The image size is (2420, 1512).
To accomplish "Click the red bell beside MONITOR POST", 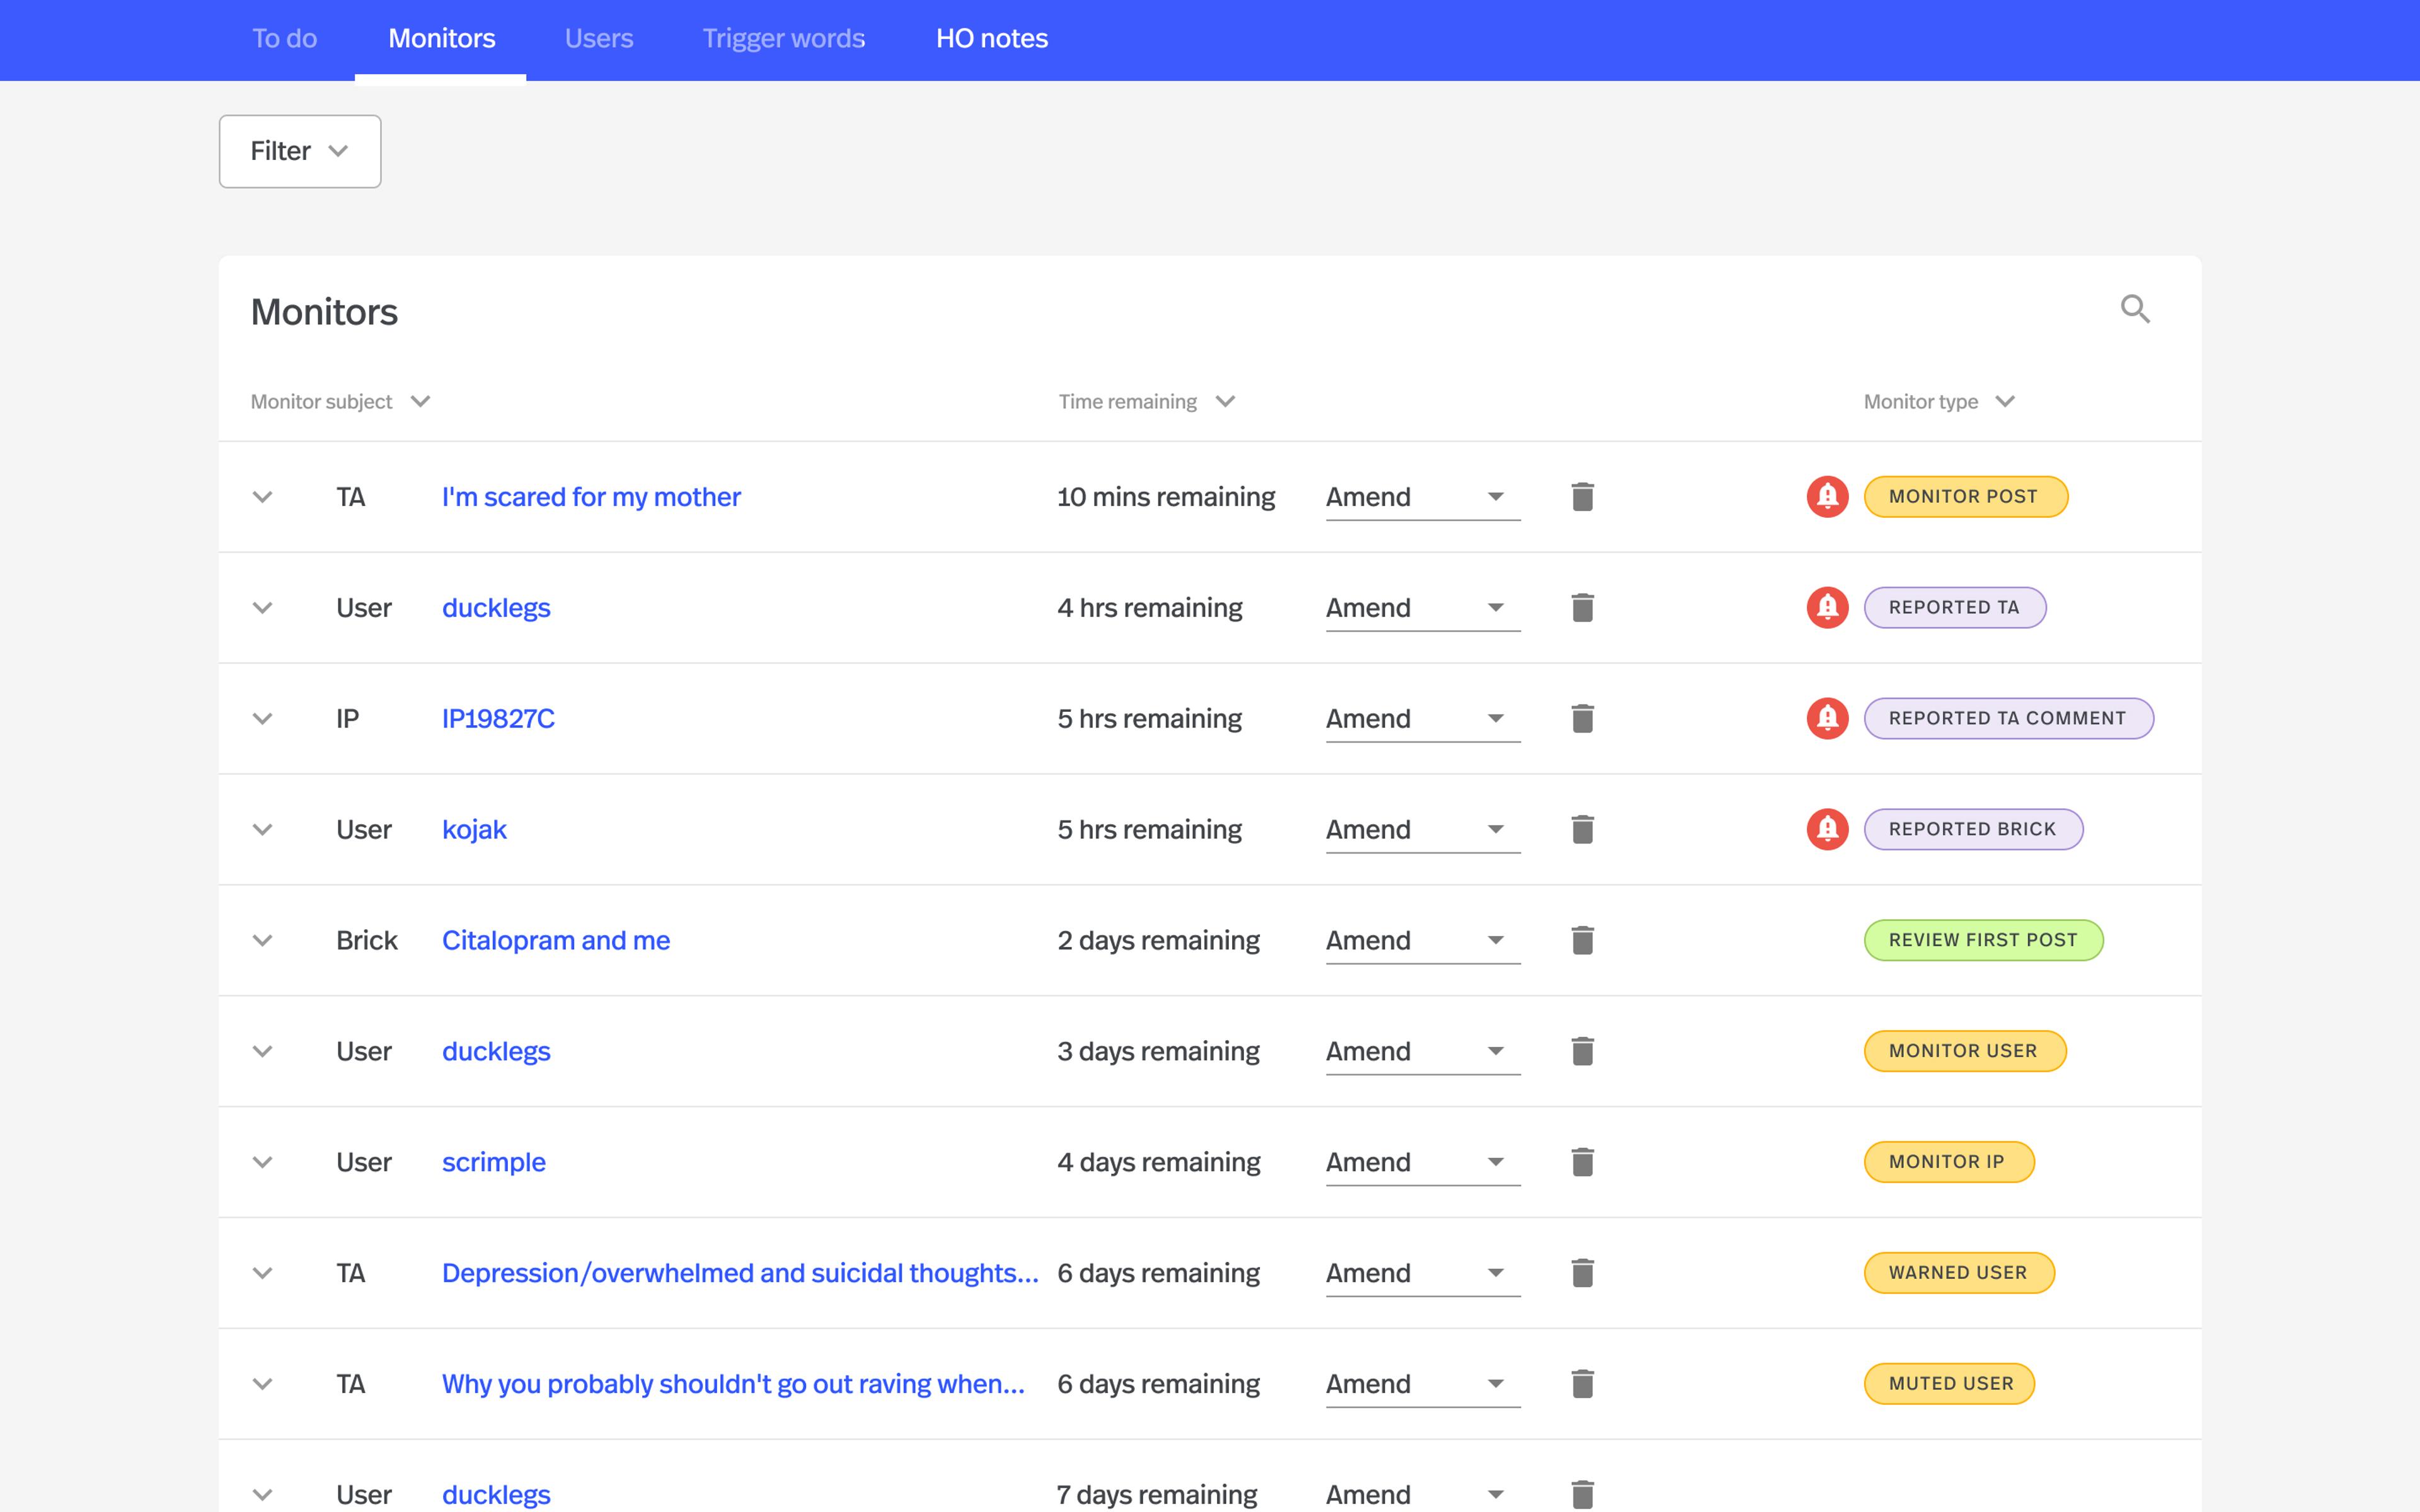I will 1827,497.
